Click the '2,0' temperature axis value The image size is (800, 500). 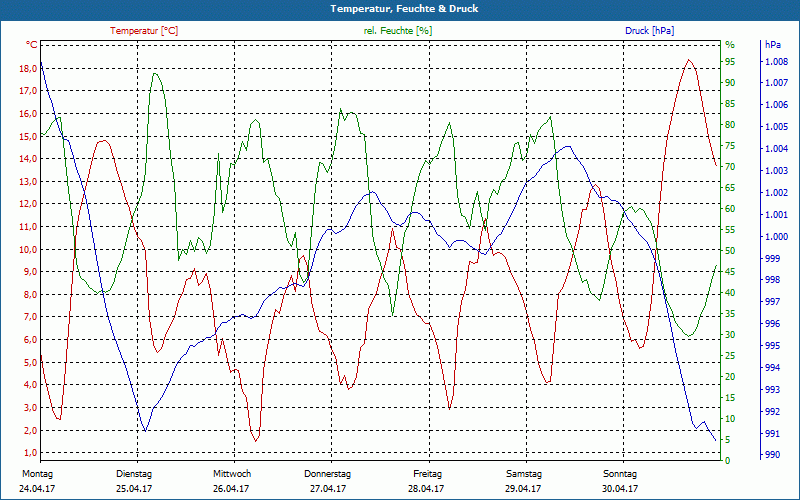click(30, 430)
